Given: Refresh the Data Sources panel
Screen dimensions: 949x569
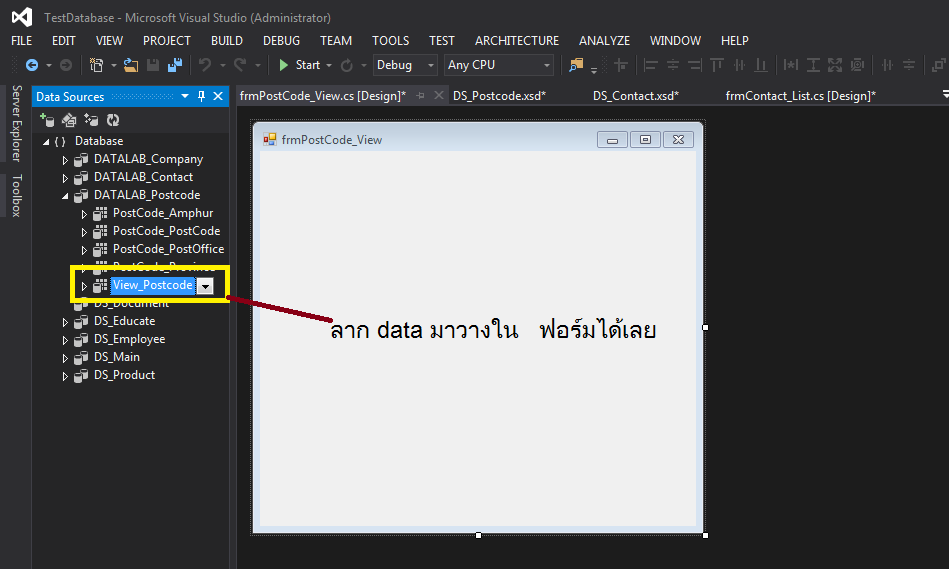Looking at the screenshot, I should [113, 120].
